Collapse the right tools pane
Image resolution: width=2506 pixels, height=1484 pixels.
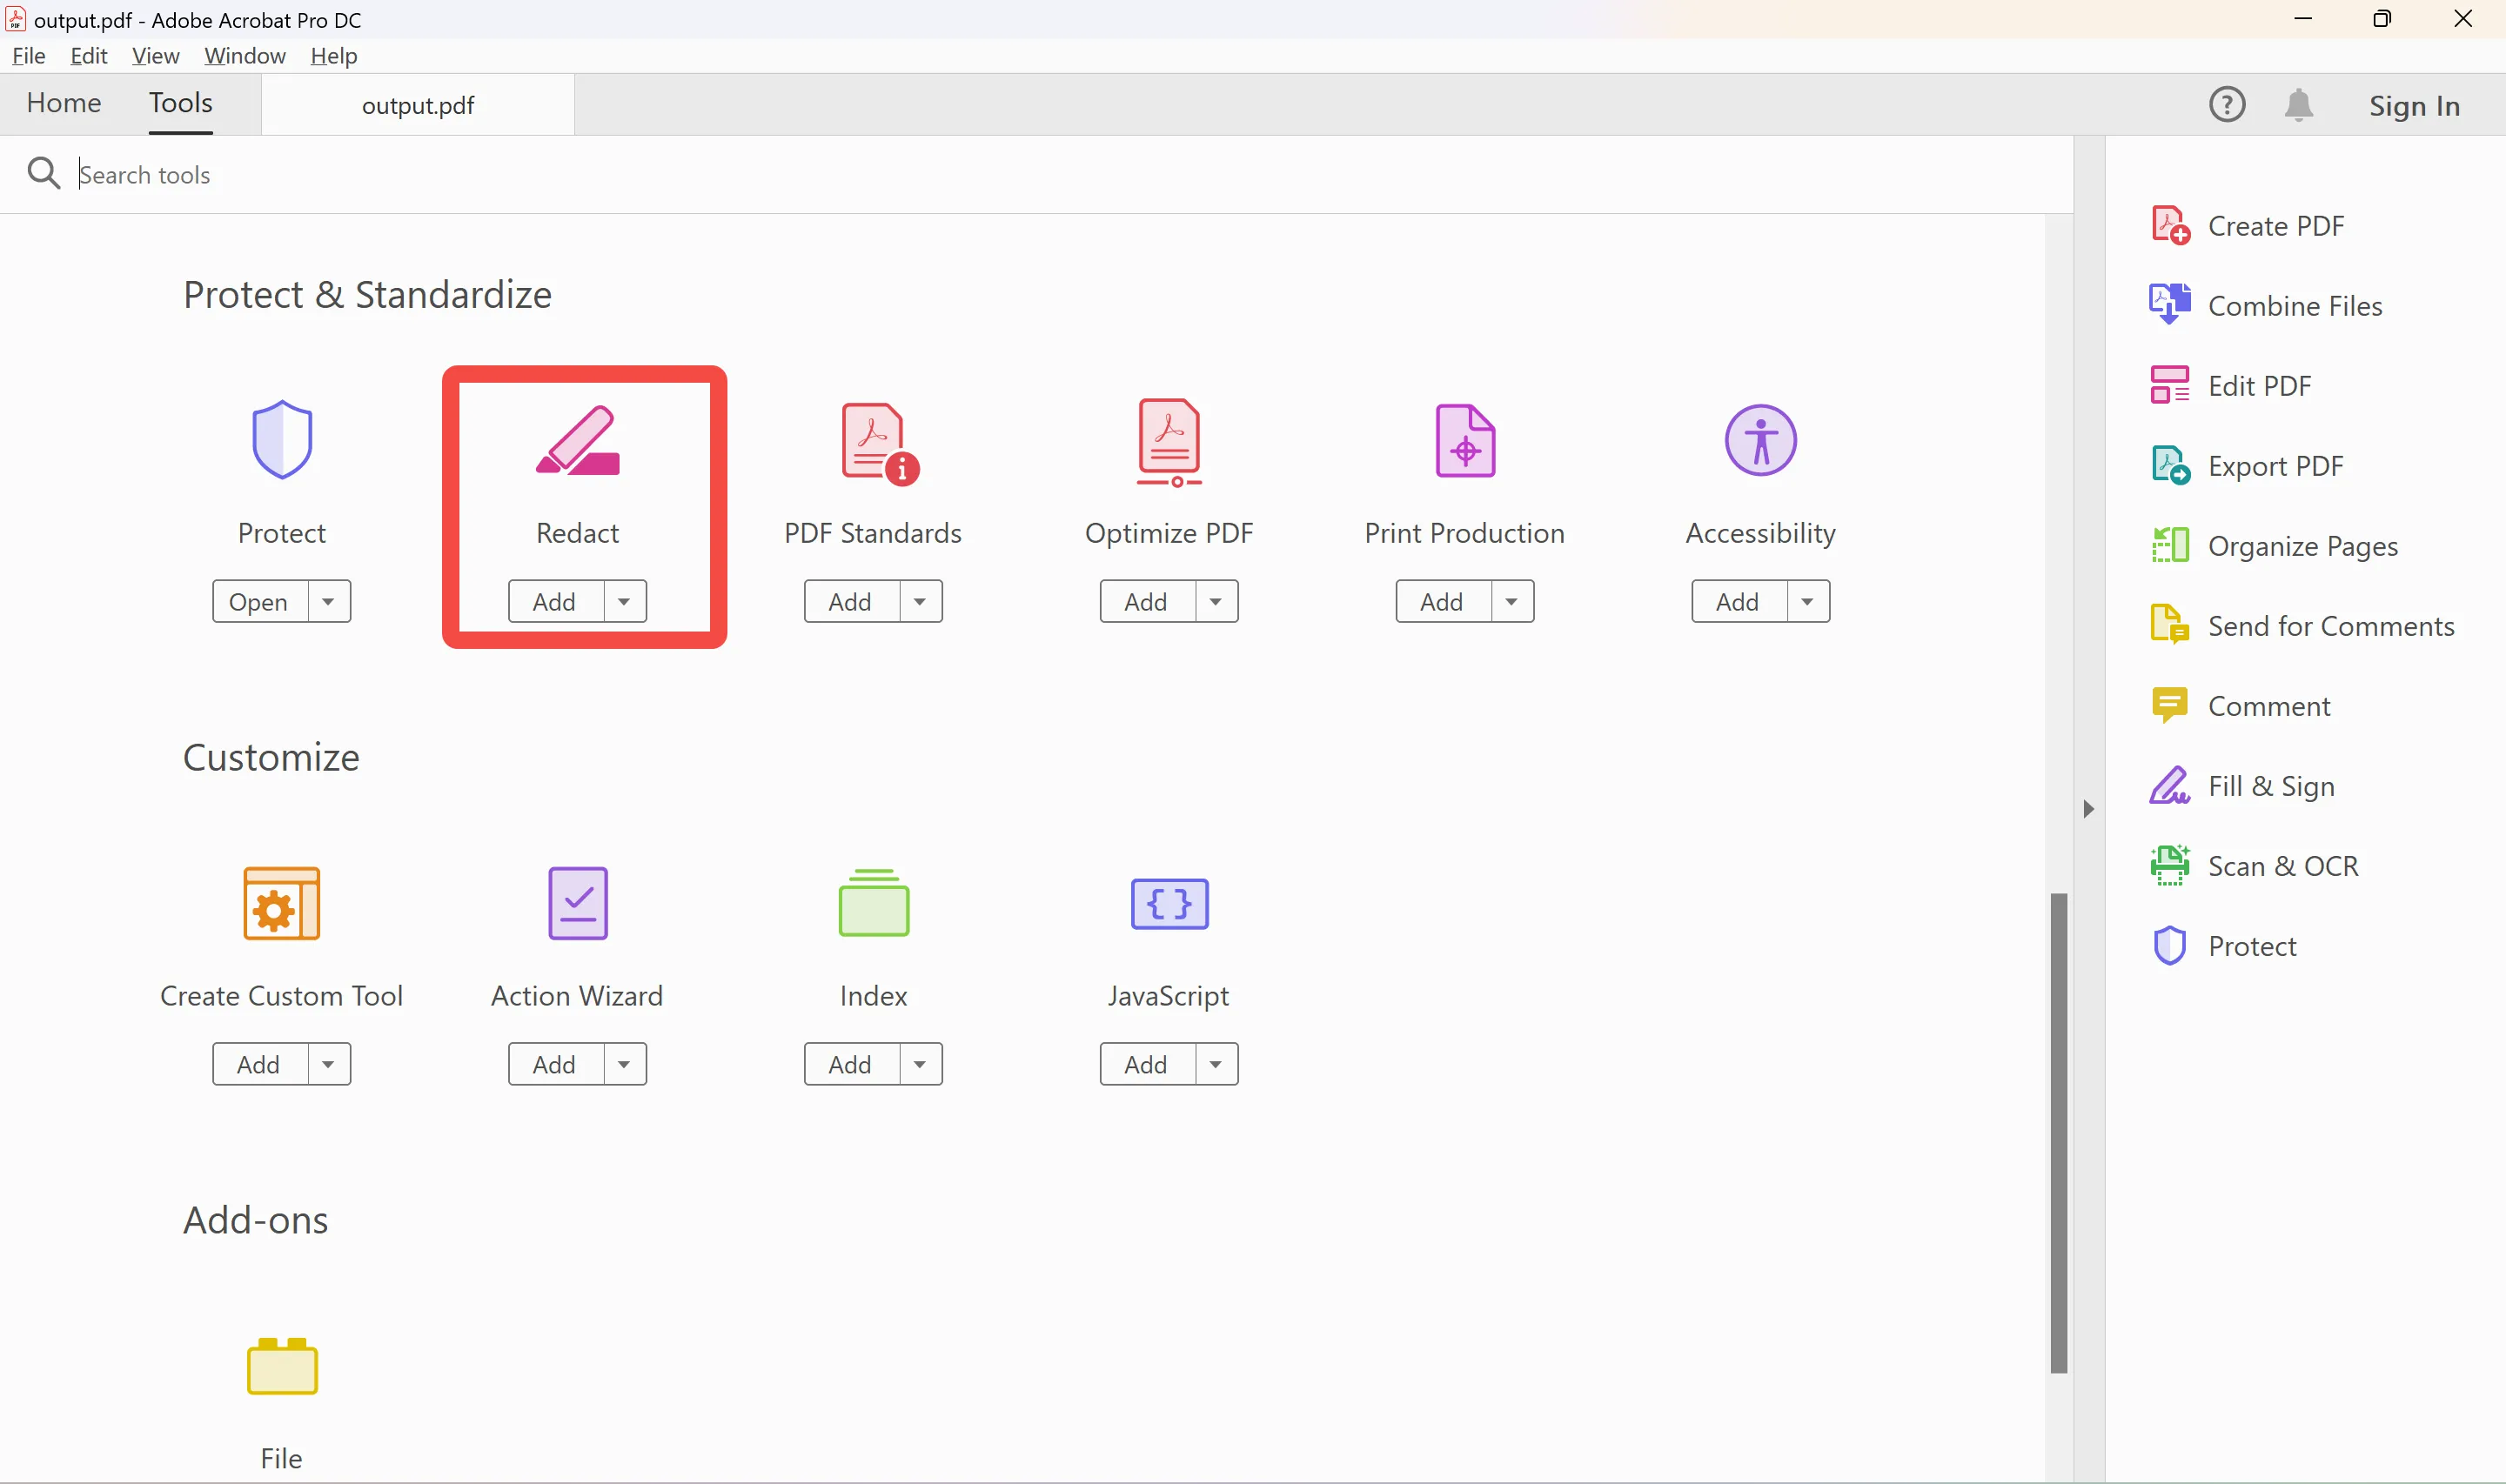tap(2088, 809)
